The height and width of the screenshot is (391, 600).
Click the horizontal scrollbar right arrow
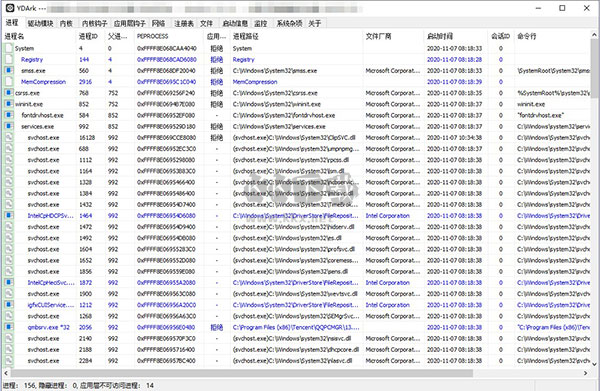tap(585, 373)
